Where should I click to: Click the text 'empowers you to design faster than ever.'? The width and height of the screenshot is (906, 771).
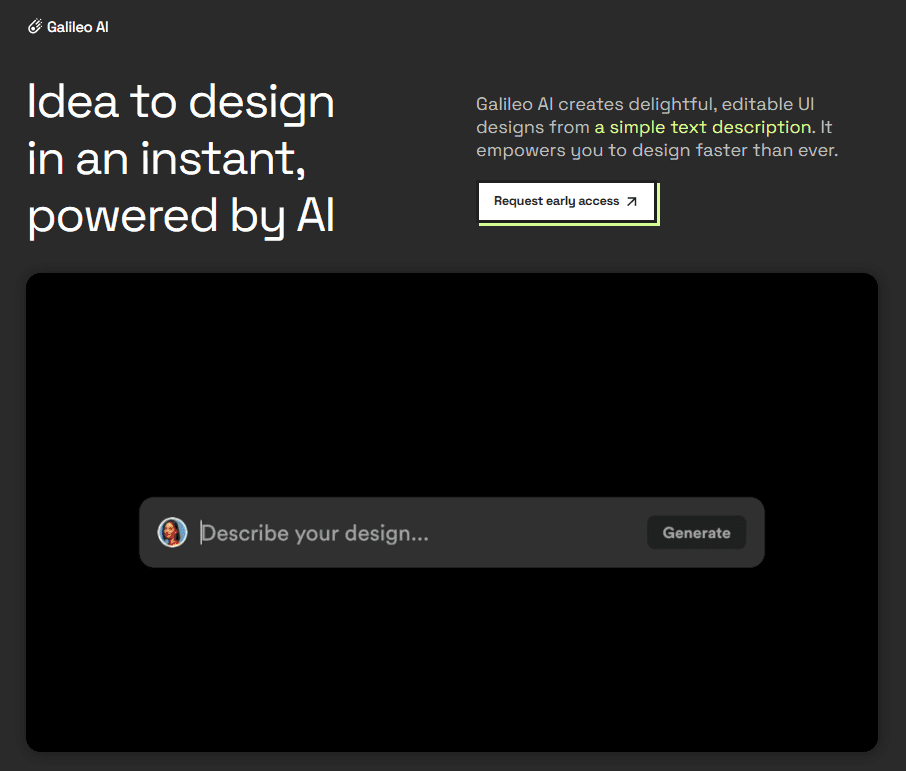[657, 150]
